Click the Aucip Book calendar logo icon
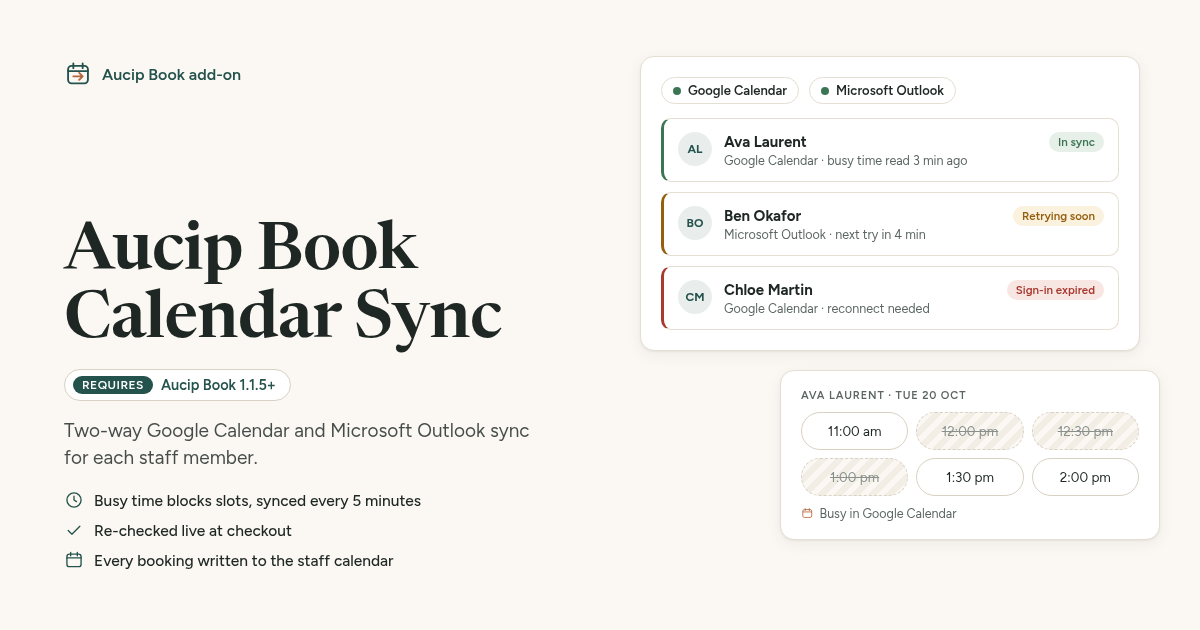Screen dimensions: 1200x630 (78, 74)
